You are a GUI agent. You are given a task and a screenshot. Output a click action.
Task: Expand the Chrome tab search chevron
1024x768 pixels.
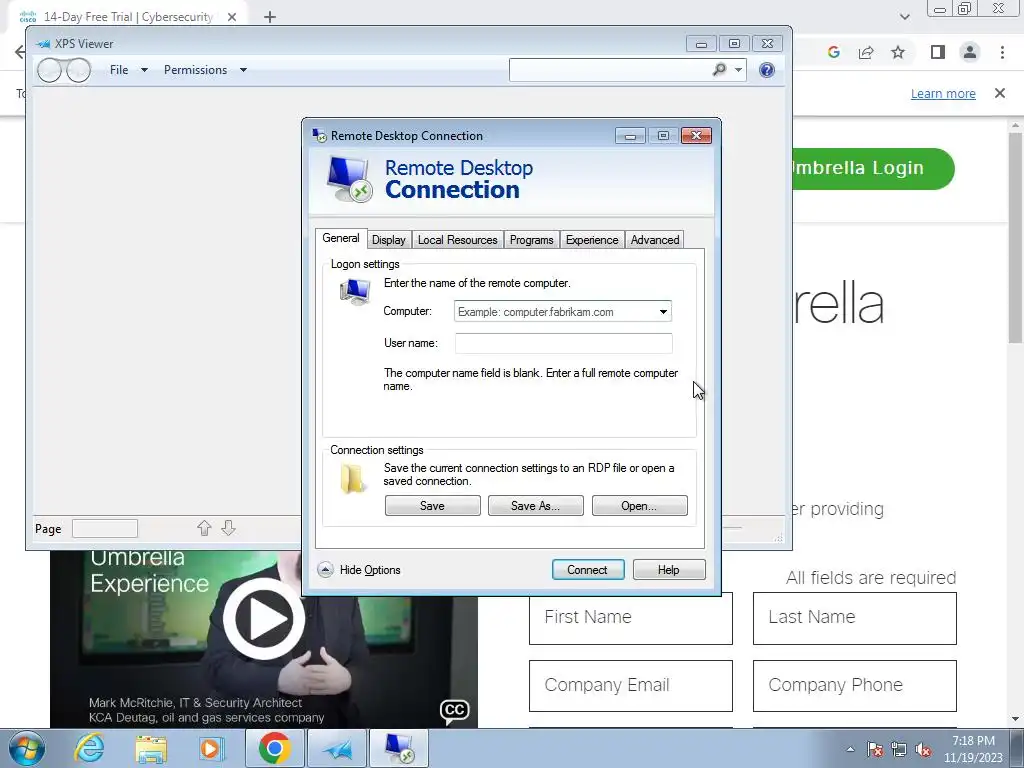pyautogui.click(x=904, y=17)
